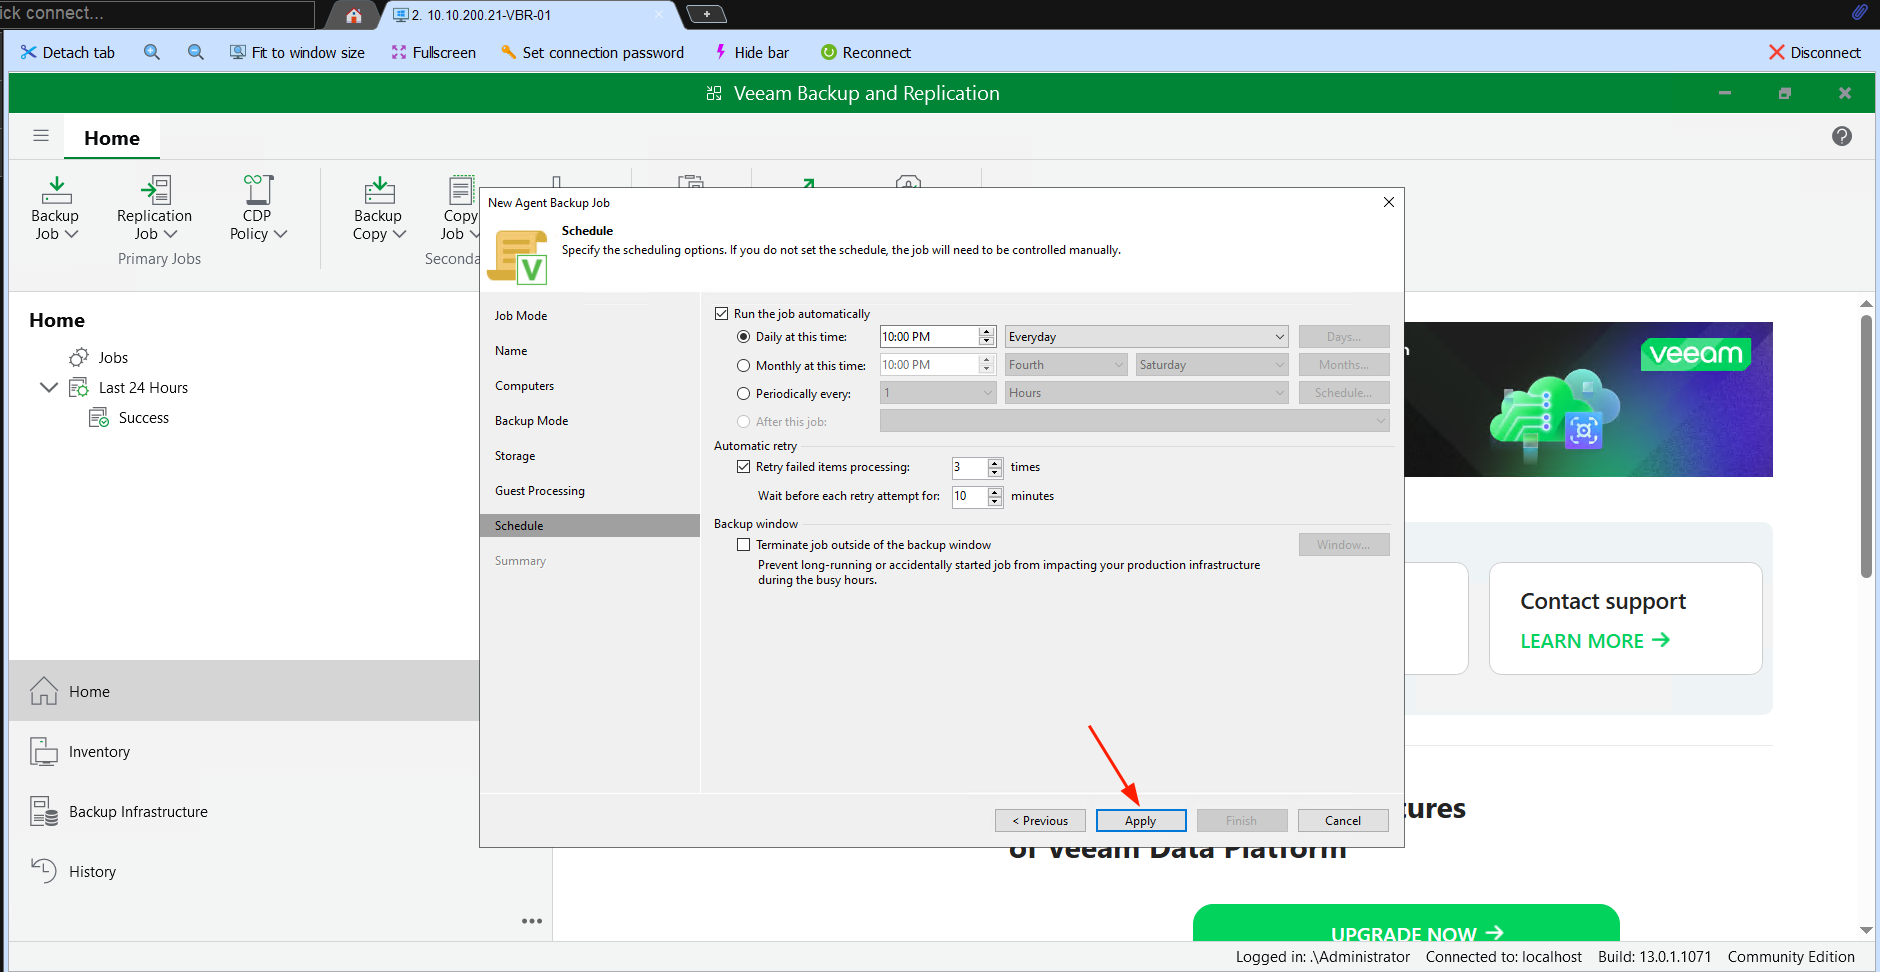Open the periodic interval number dropdown
Viewport: 1880px width, 972px height.
[x=938, y=392]
